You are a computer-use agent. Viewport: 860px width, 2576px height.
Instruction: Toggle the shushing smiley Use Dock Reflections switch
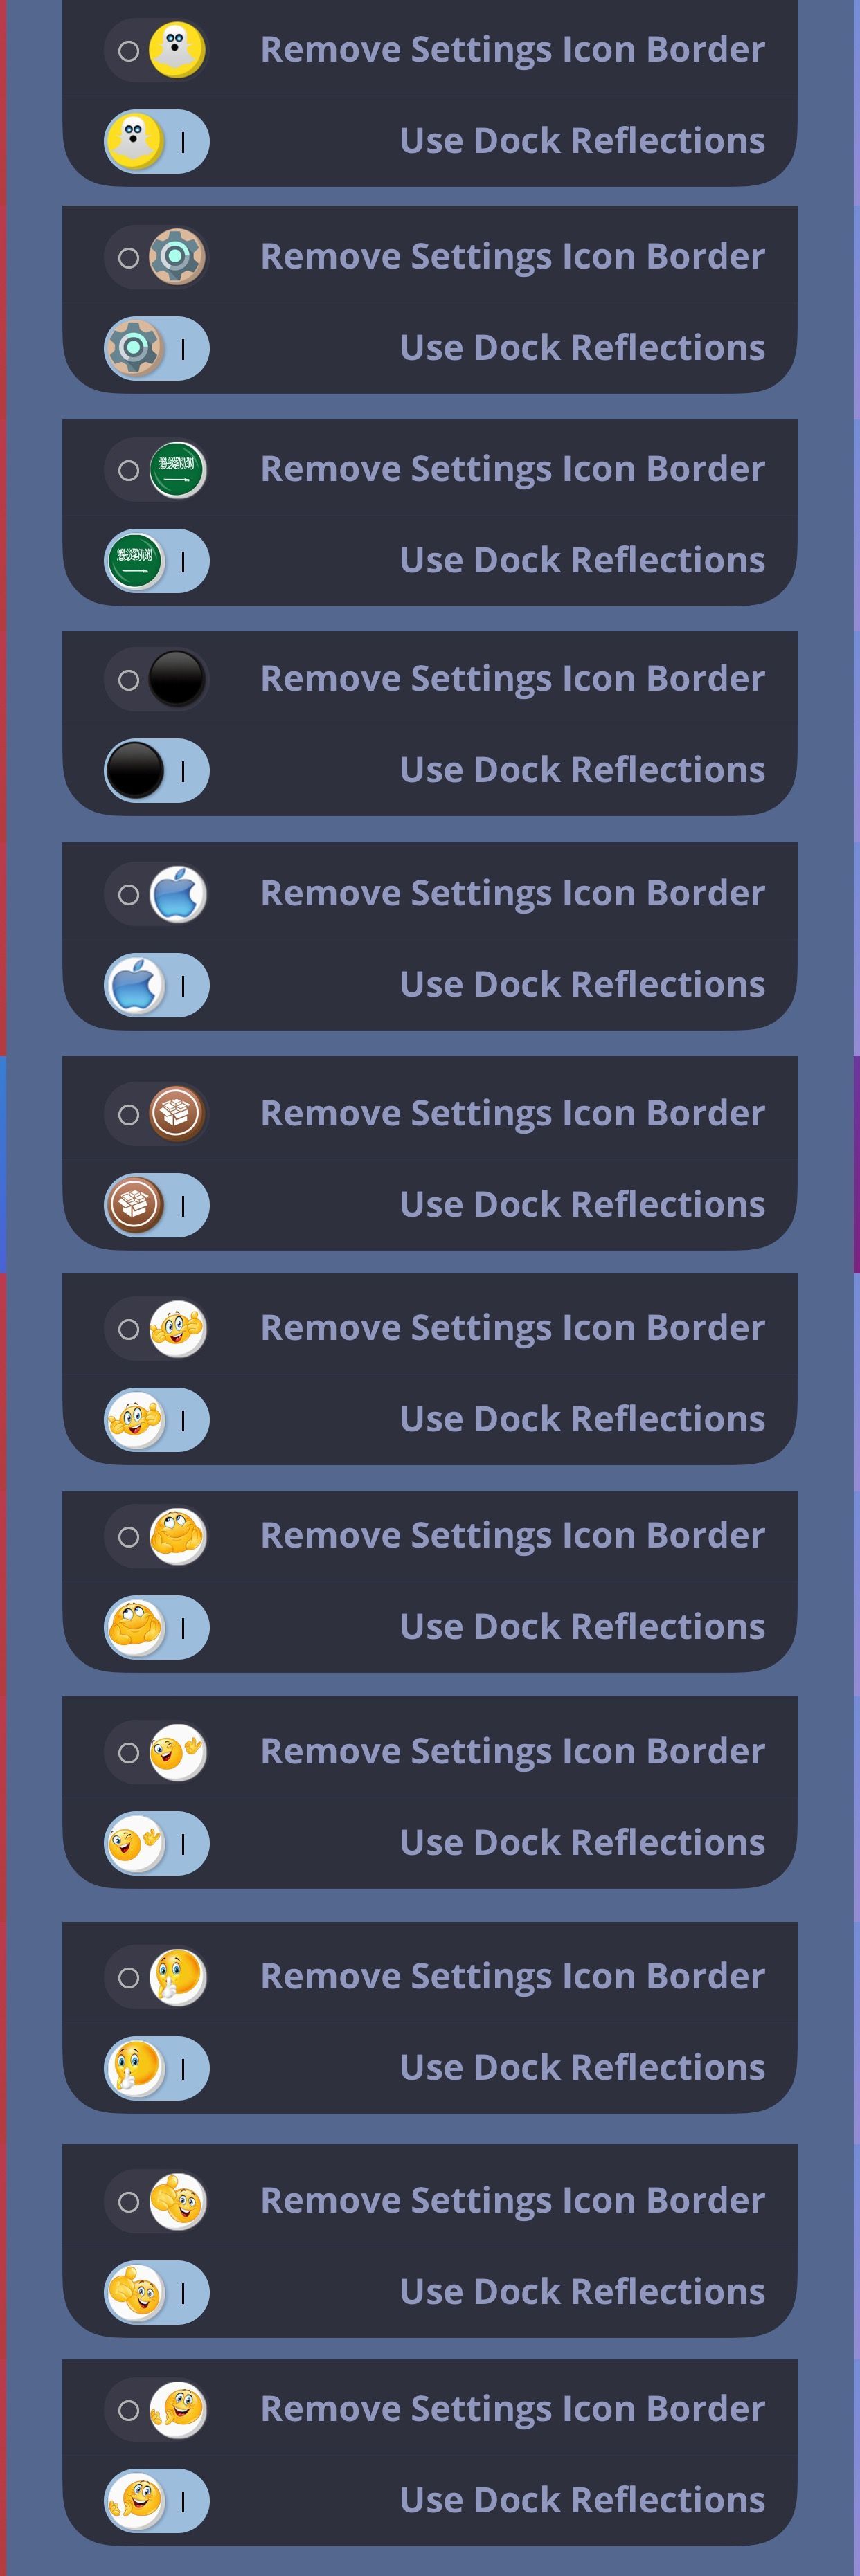(x=156, y=2068)
